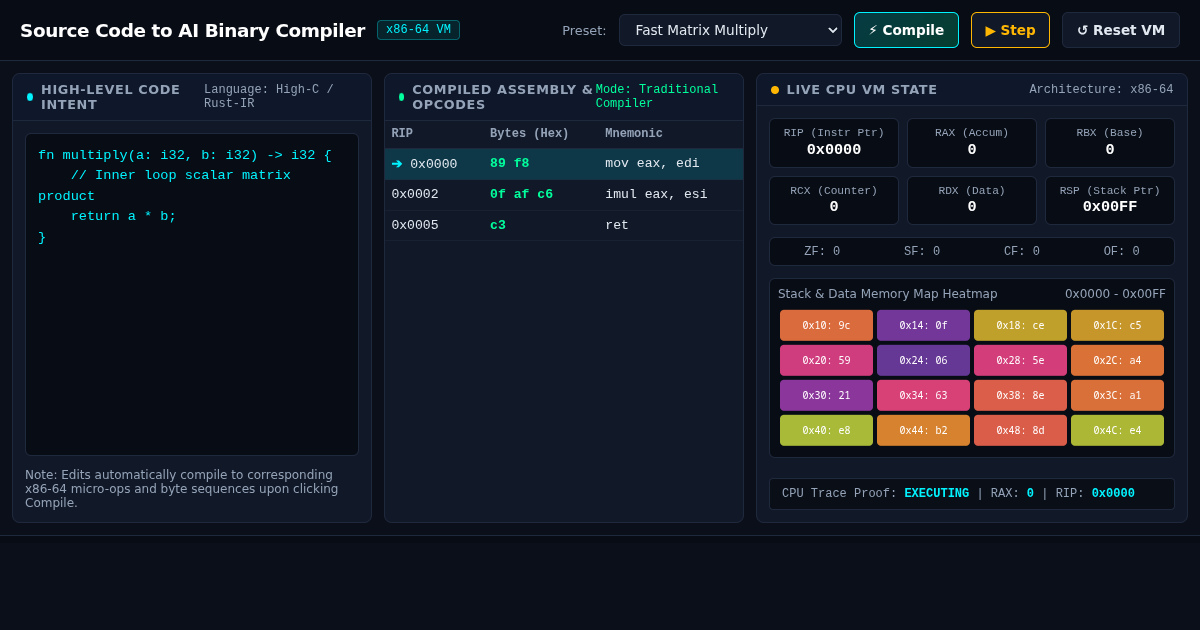Click the Bytes (Hex) column header
The height and width of the screenshot is (630, 1200).
pyautogui.click(x=529, y=134)
